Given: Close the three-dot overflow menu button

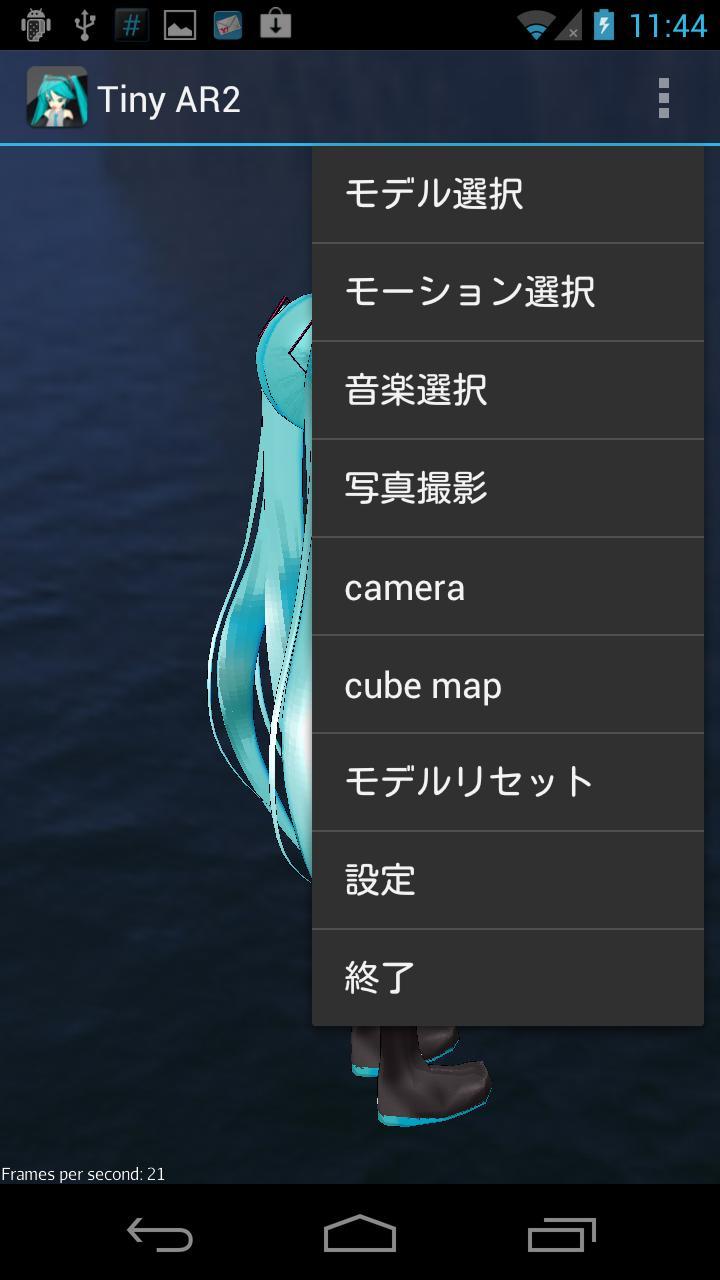Looking at the screenshot, I should (663, 98).
